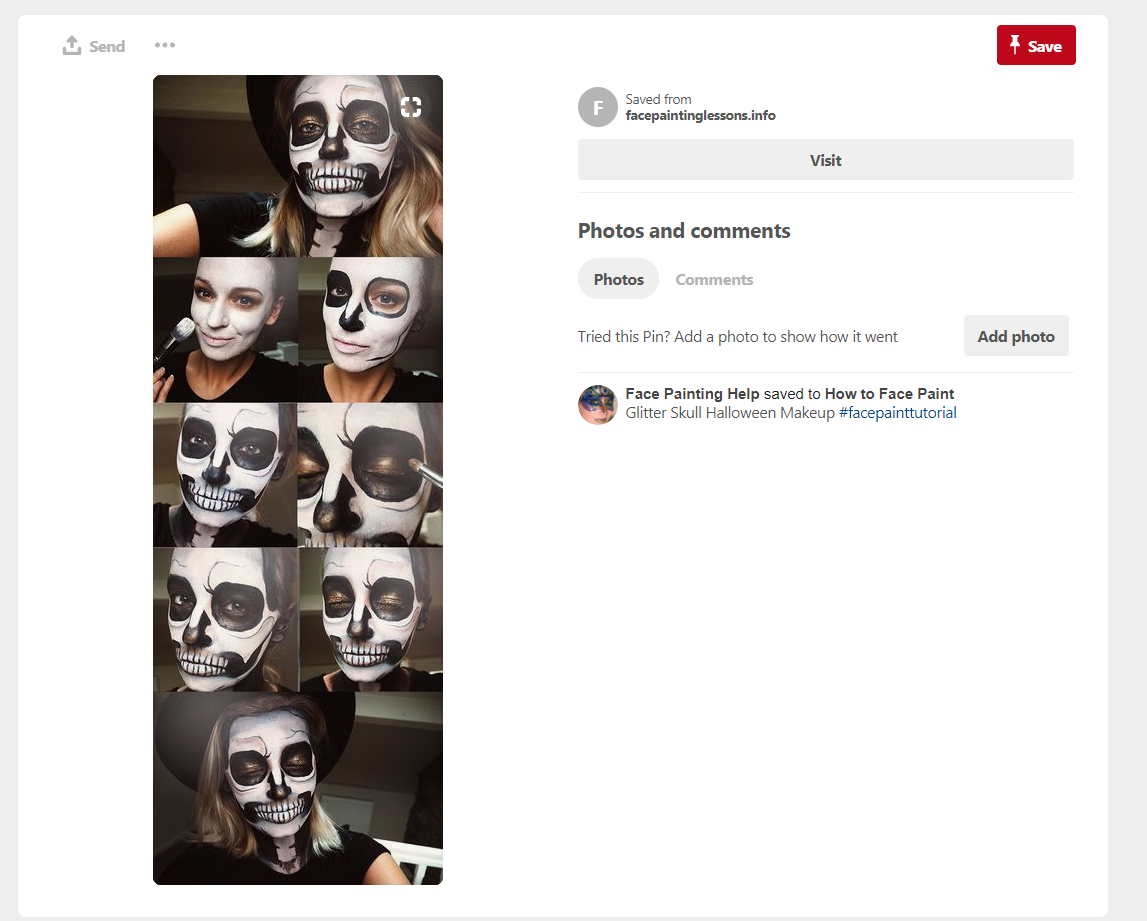Click the gray F source avatar

598,107
